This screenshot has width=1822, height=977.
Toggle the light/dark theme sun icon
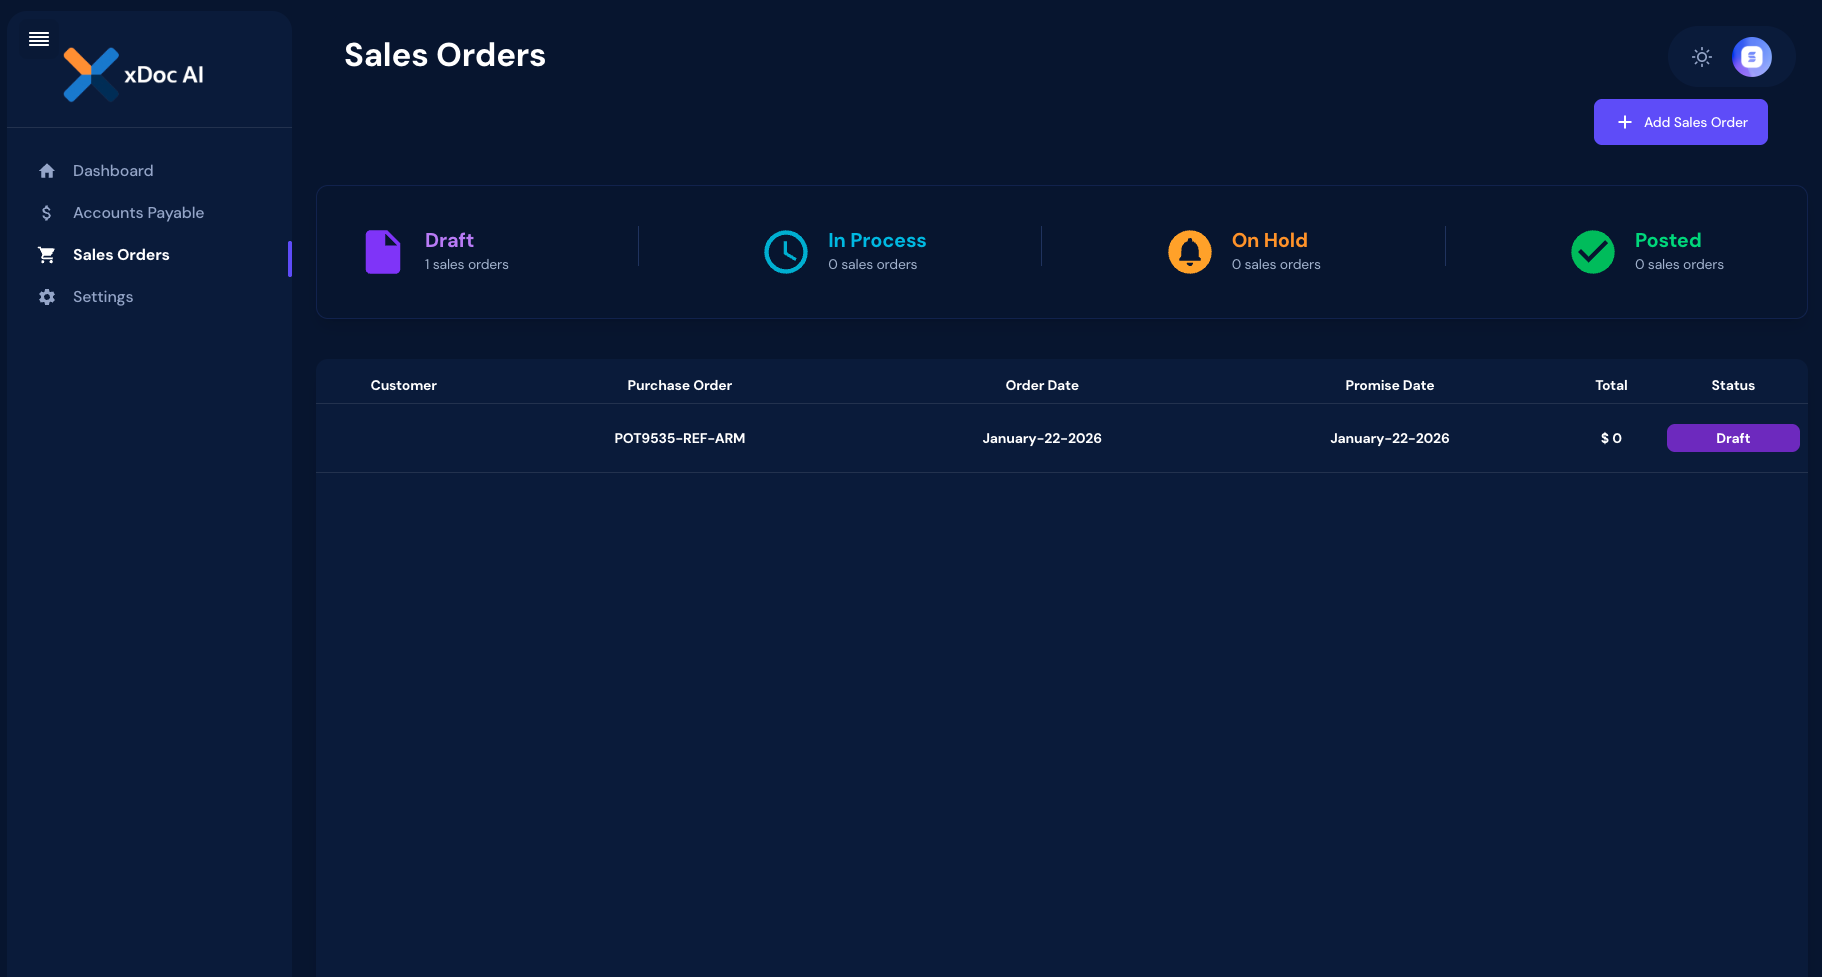1701,57
